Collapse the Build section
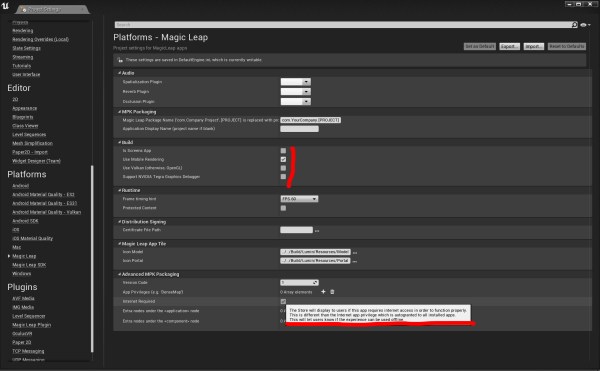The height and width of the screenshot is (371, 600). (x=119, y=142)
